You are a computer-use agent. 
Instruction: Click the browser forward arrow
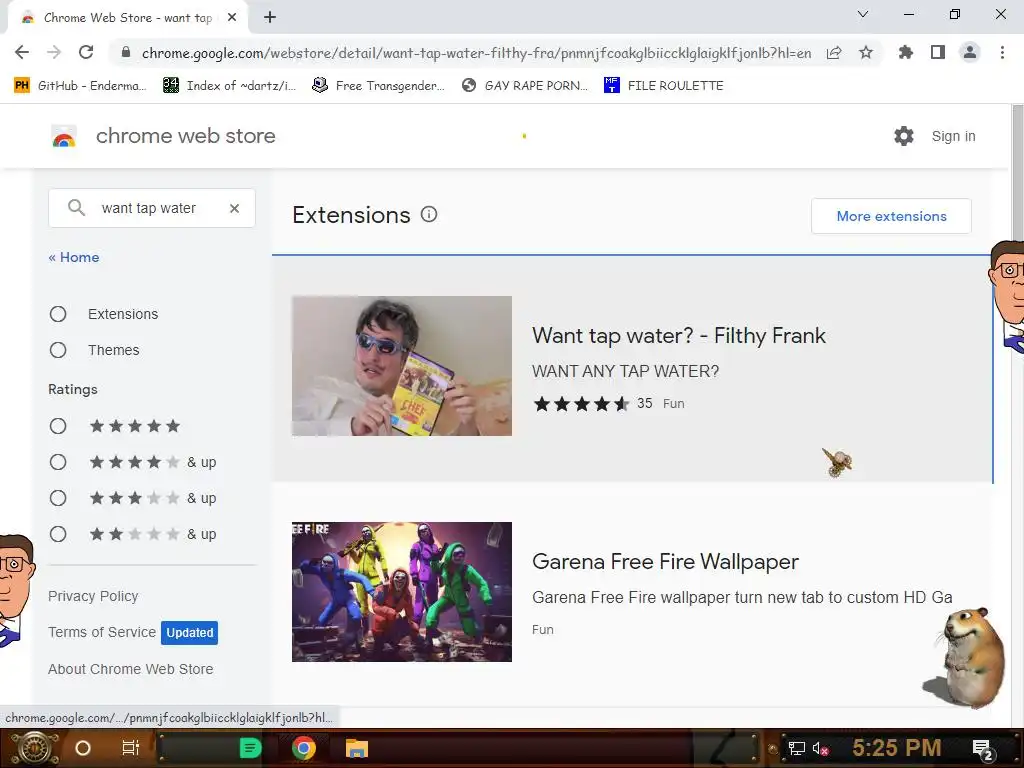pos(54,52)
